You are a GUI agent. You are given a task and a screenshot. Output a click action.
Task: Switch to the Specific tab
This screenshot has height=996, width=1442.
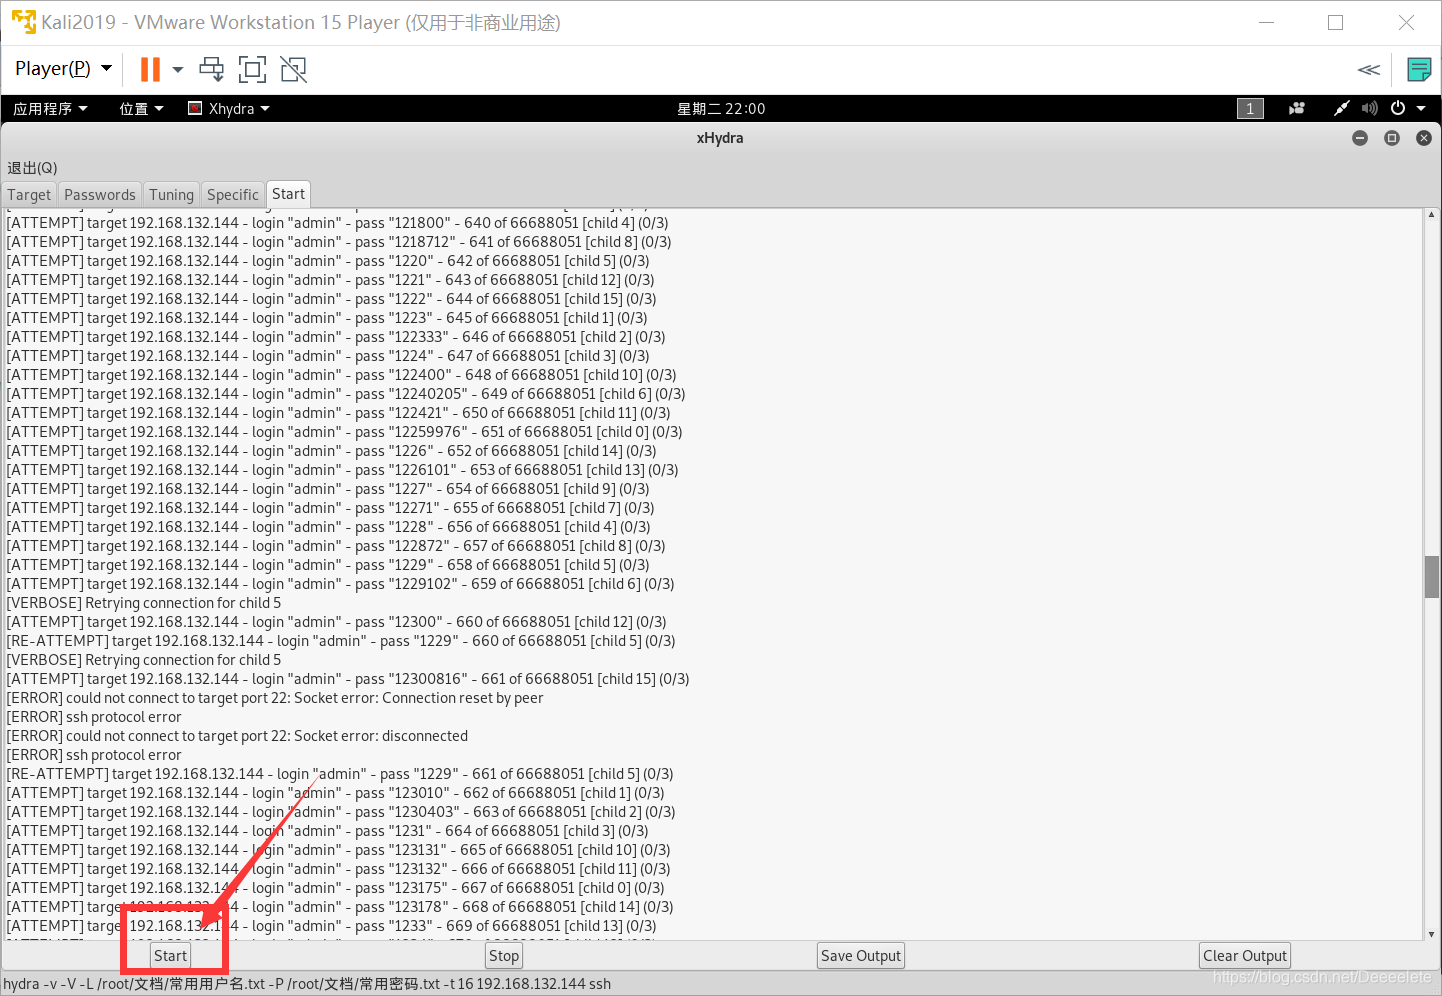pyautogui.click(x=233, y=194)
